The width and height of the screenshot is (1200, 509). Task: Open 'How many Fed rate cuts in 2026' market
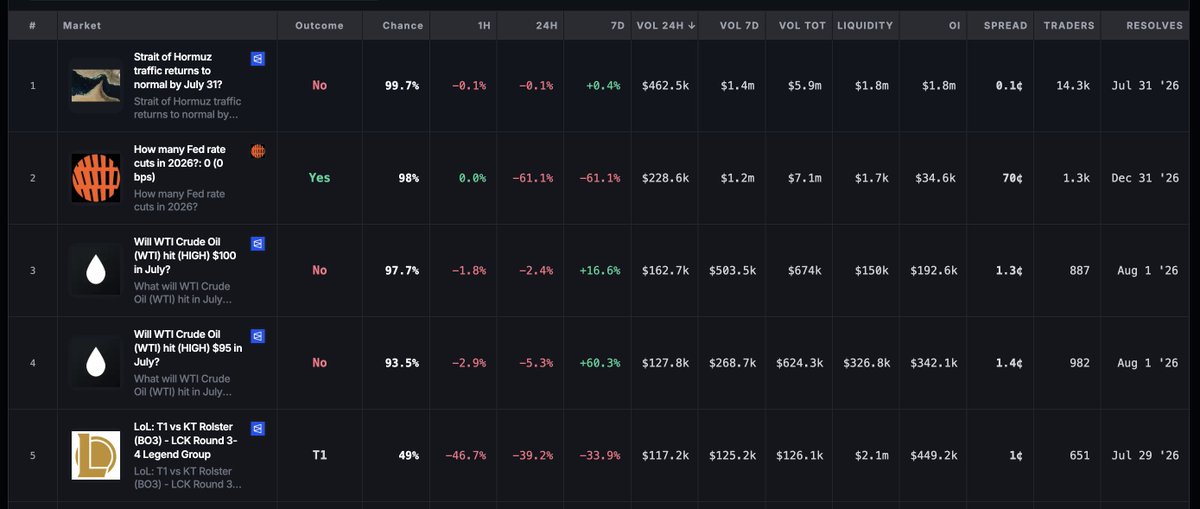click(182, 163)
